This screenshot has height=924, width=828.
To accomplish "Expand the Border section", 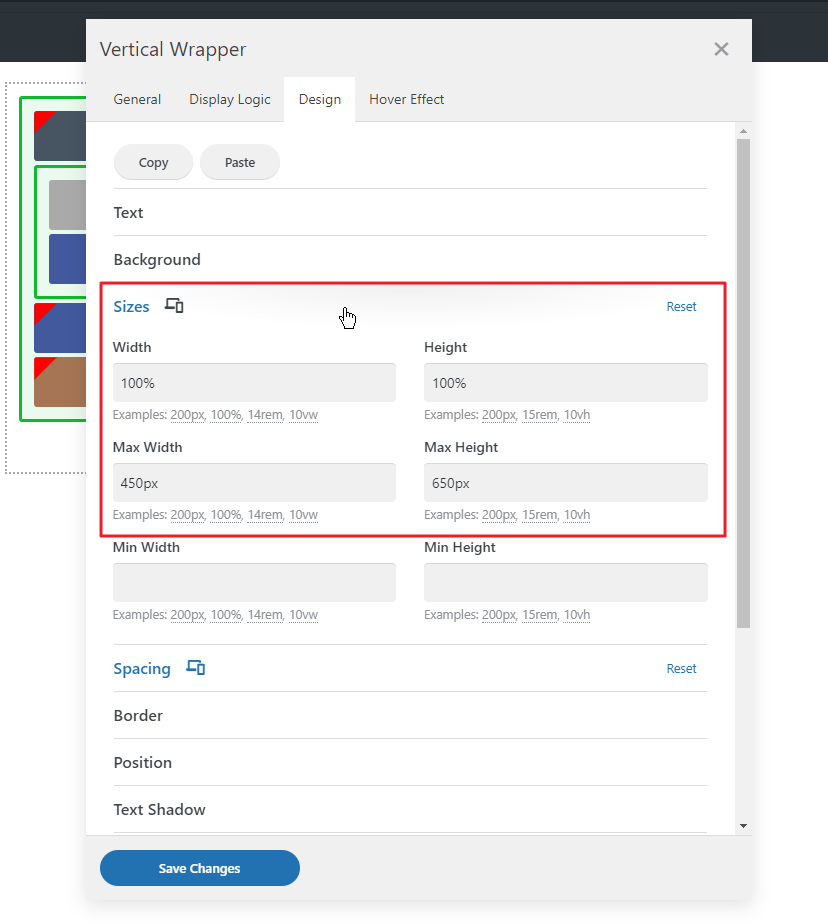I will click(410, 715).
